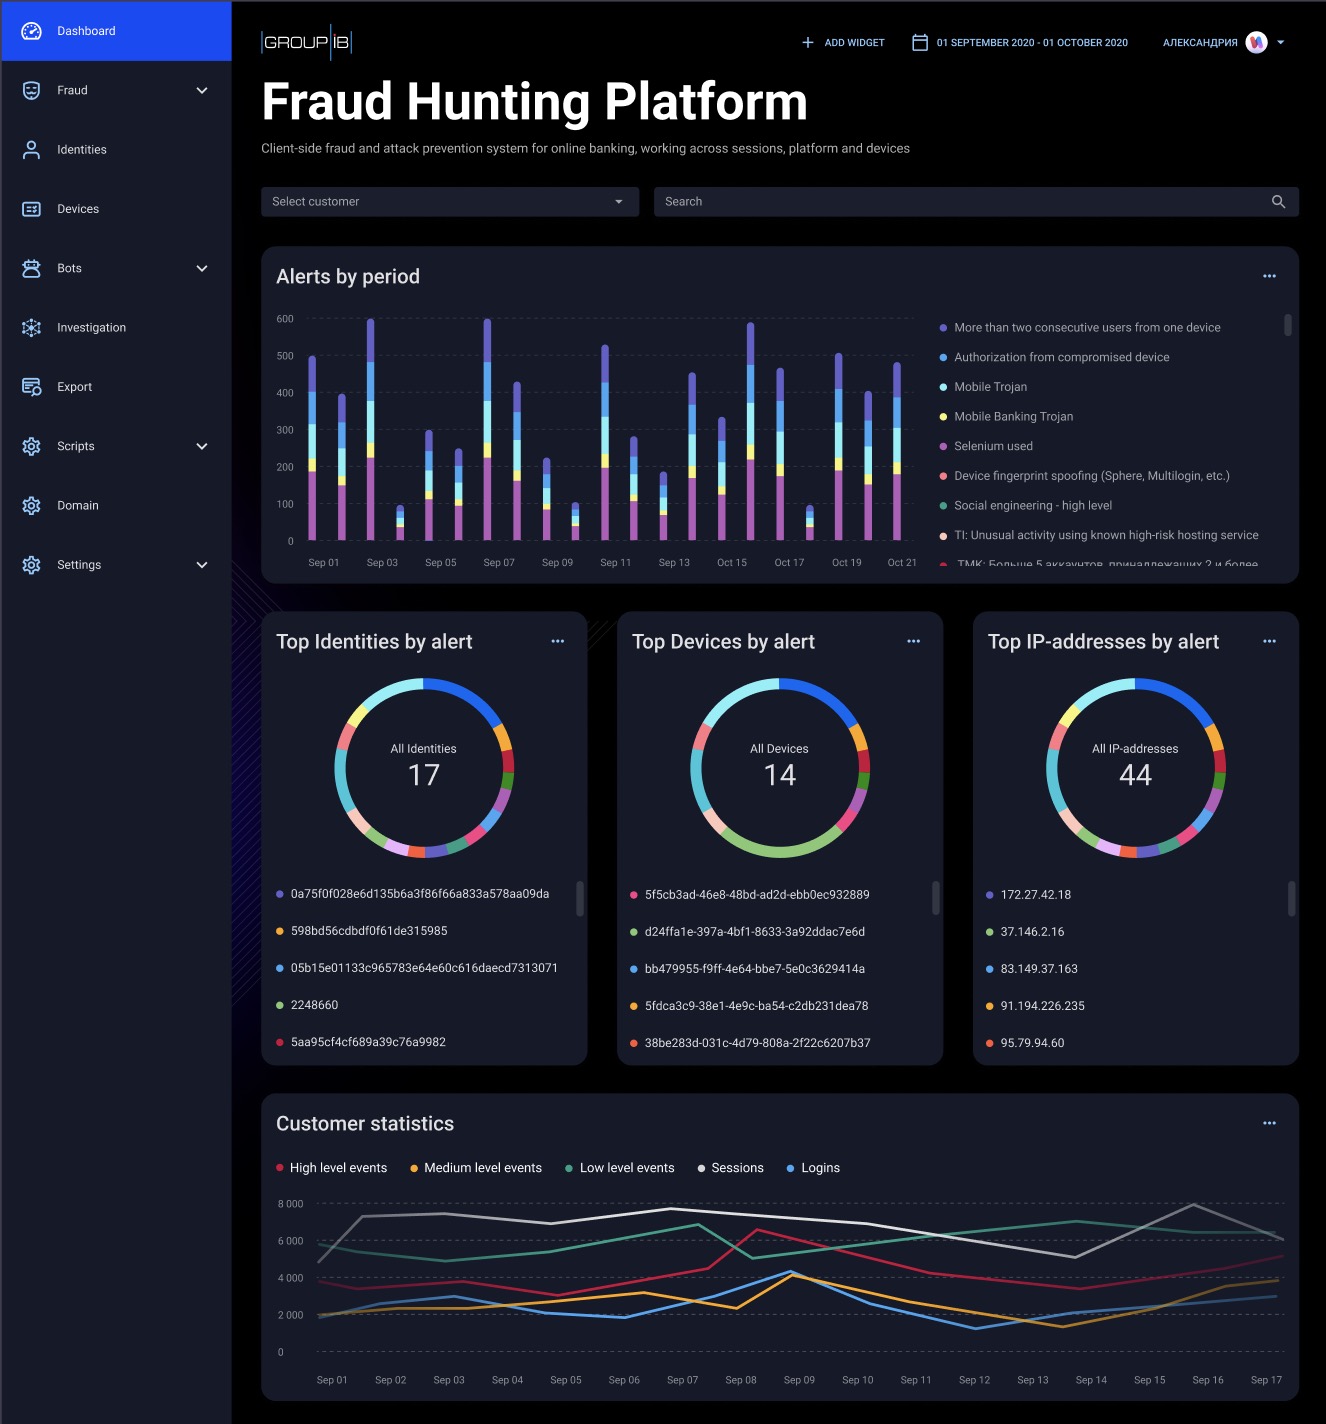Image resolution: width=1326 pixels, height=1424 pixels.
Task: Toggle Selenium used legend entry
Action: coord(986,446)
